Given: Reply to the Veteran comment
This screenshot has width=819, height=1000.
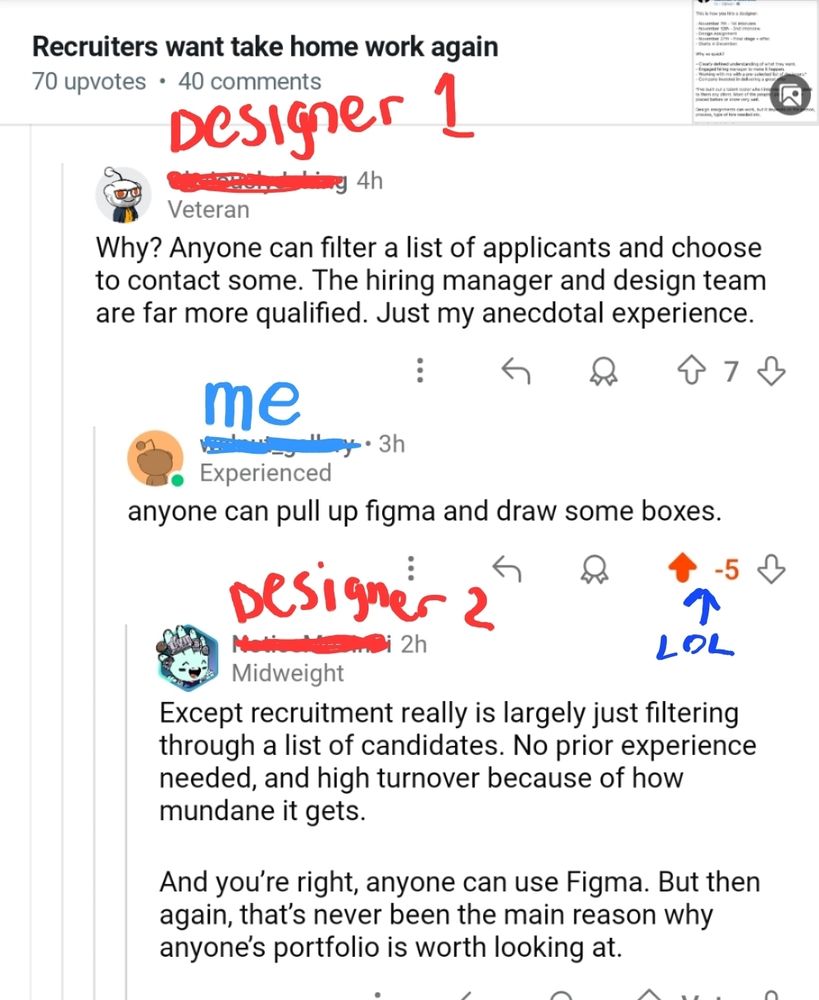Looking at the screenshot, I should pos(515,371).
